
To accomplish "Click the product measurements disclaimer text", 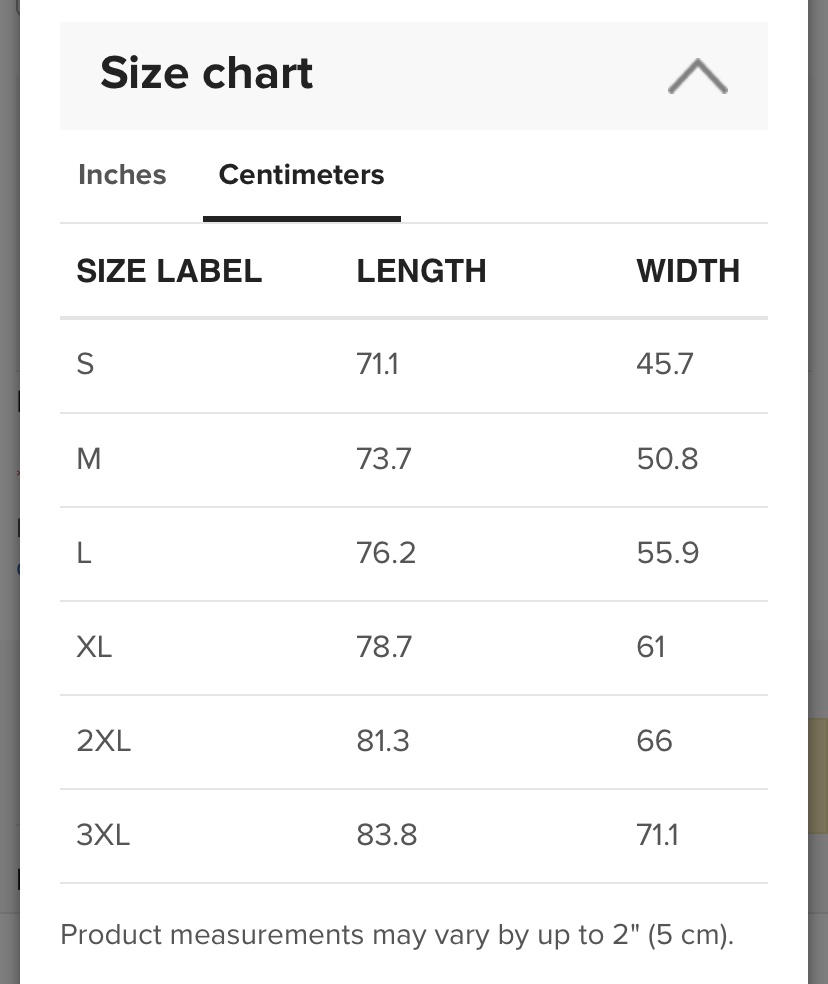I will coord(397,935).
